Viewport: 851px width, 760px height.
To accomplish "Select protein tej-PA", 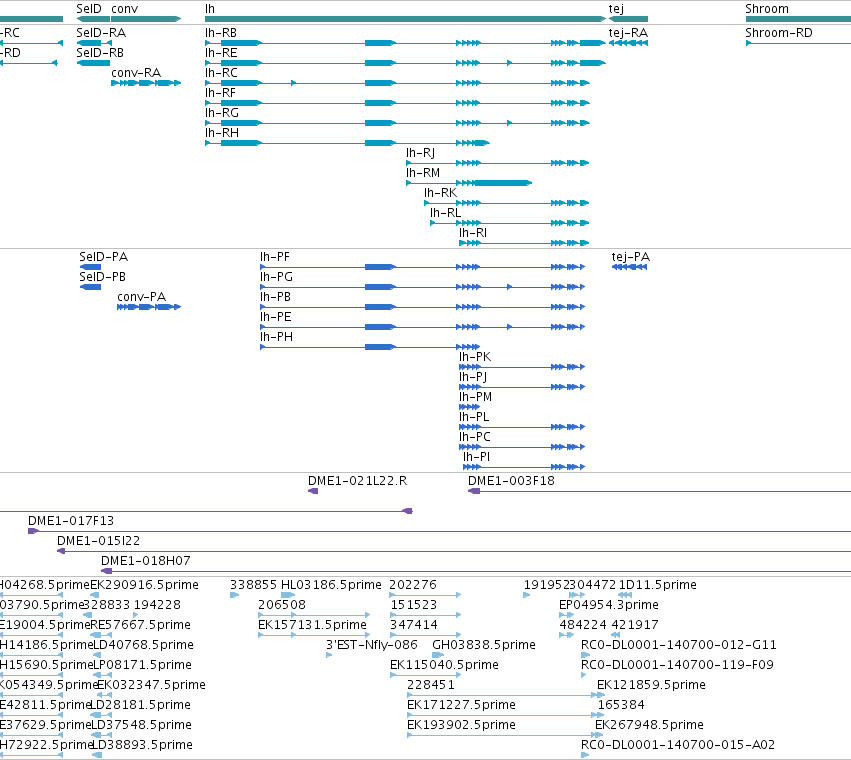I will [x=630, y=267].
